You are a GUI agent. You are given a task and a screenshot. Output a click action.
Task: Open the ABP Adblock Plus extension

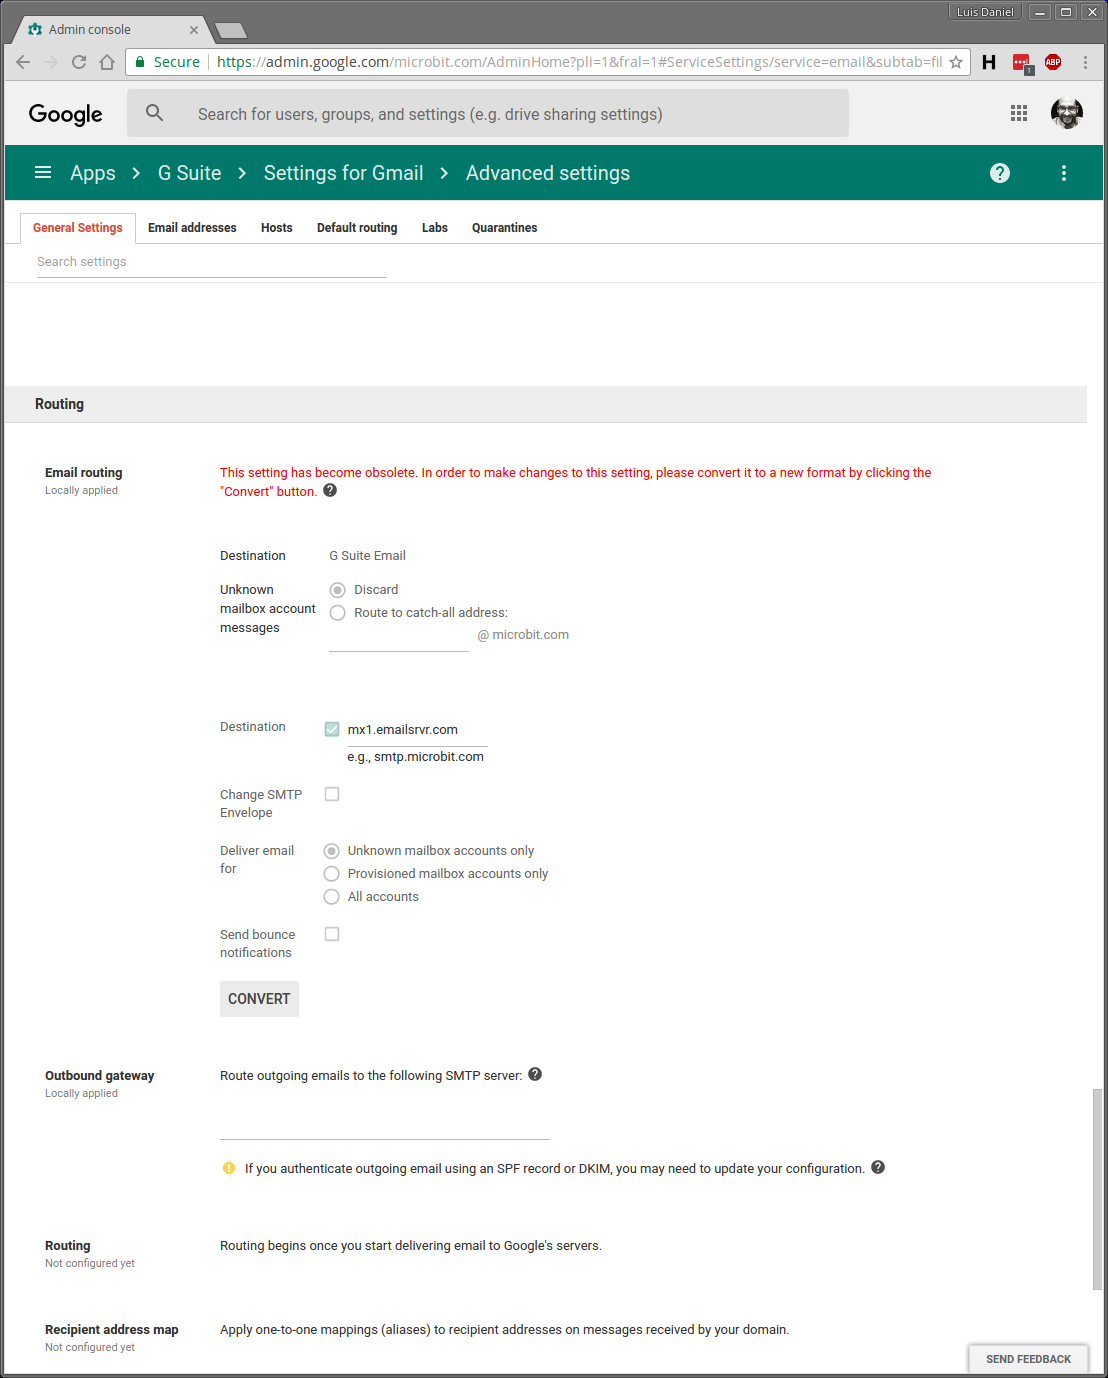pos(1053,62)
